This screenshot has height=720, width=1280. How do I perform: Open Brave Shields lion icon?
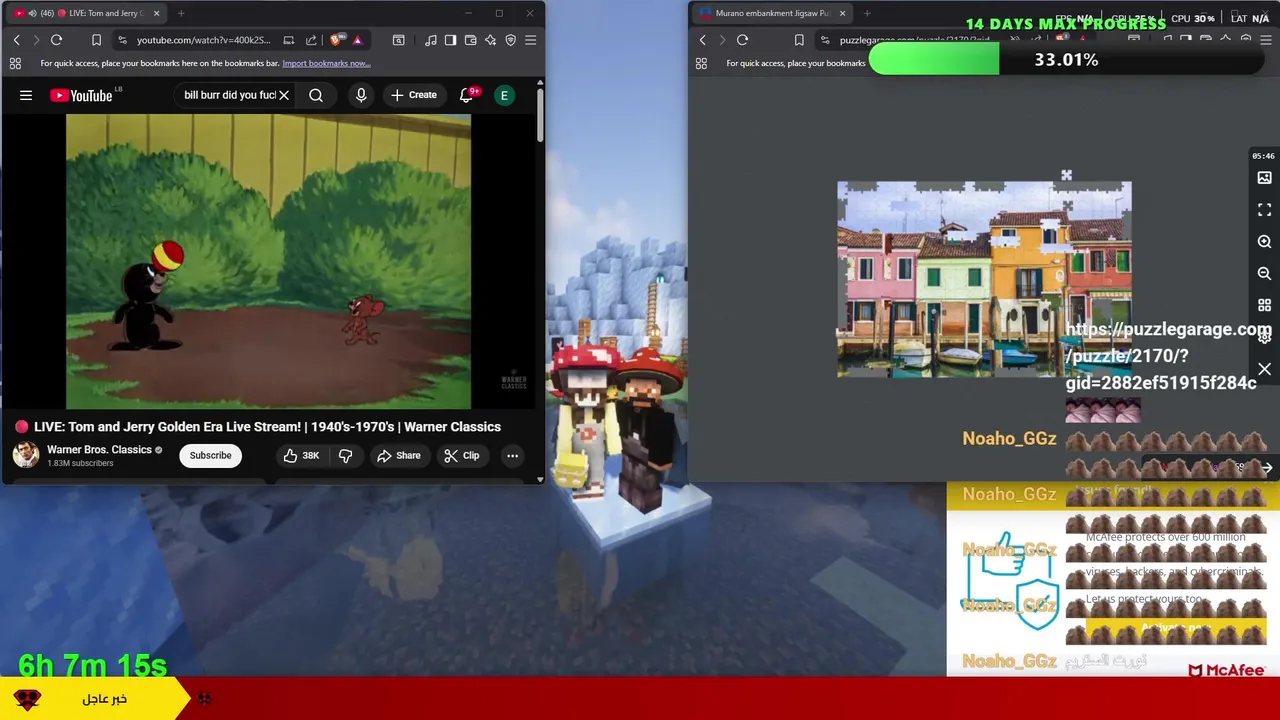[337, 40]
